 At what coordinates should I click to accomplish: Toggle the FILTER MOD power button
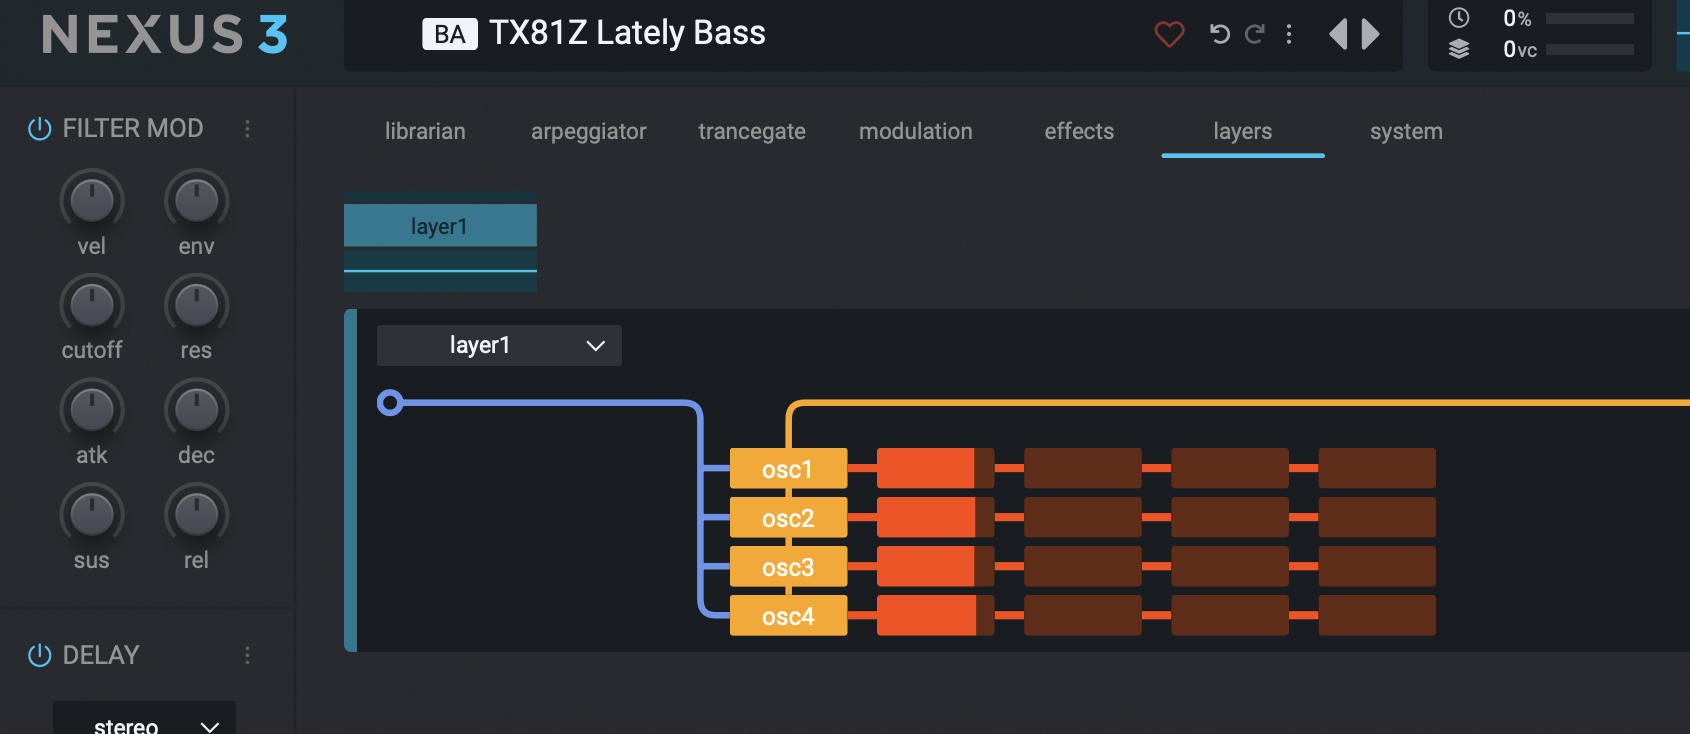[40, 129]
